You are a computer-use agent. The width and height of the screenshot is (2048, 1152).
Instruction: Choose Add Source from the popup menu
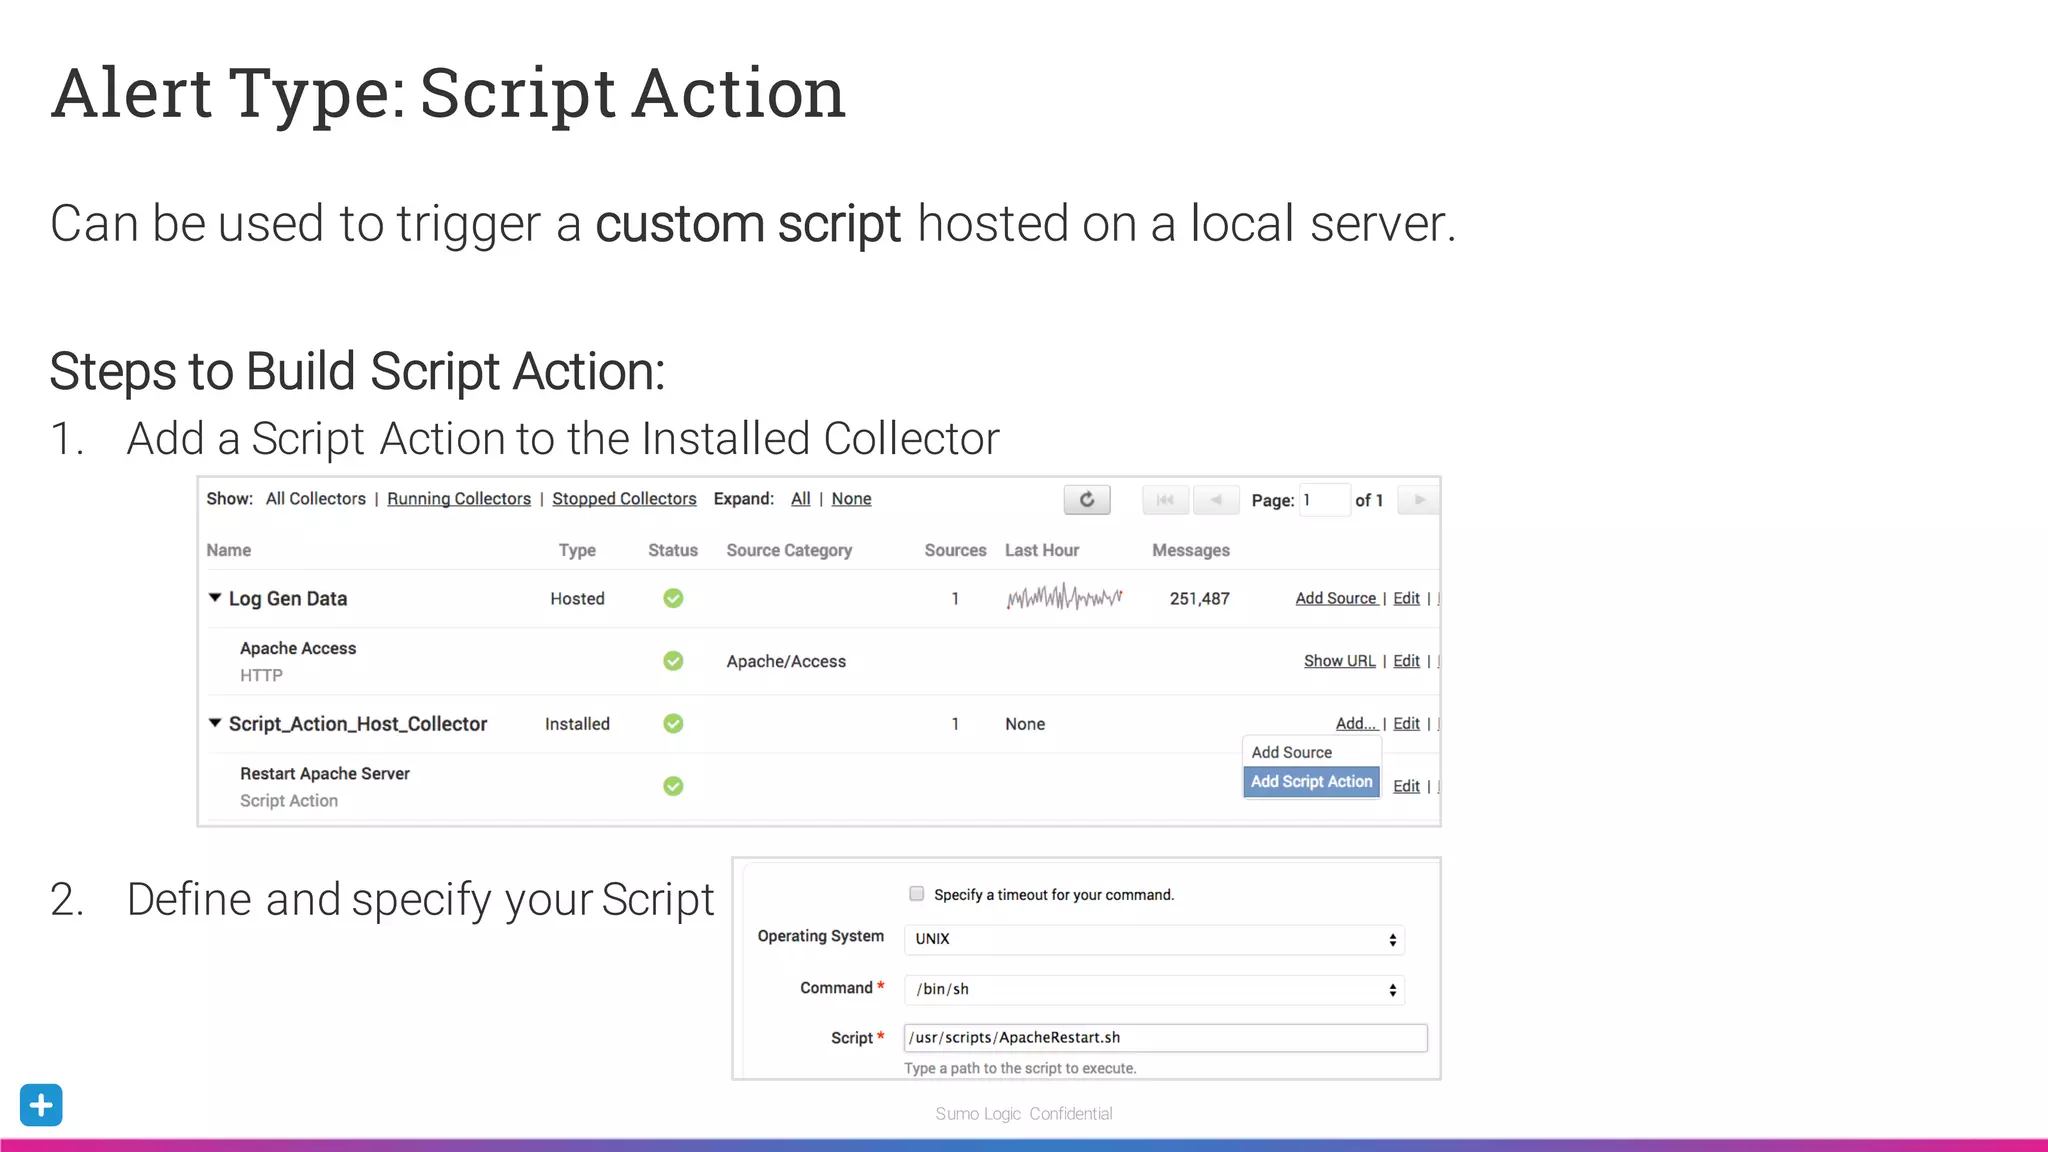coord(1292,752)
